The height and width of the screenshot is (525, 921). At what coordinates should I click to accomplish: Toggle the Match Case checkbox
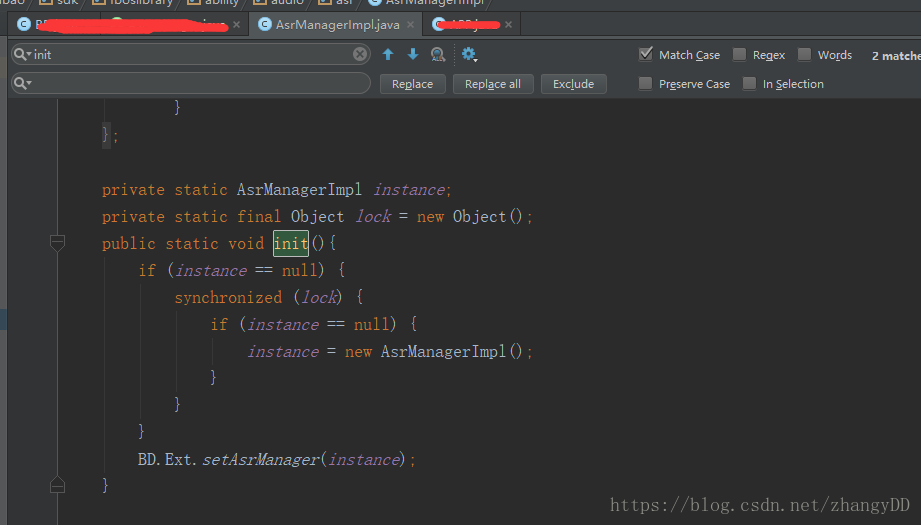coord(646,54)
